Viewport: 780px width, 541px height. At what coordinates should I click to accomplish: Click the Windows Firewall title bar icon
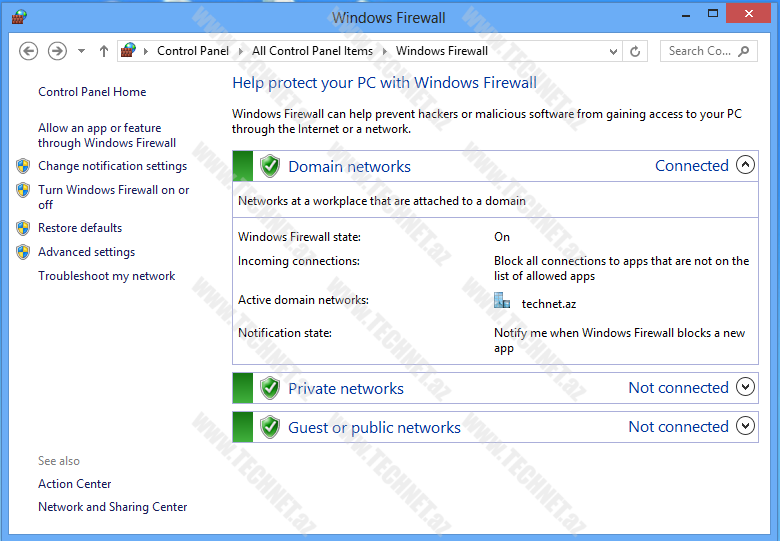pyautogui.click(x=19, y=17)
